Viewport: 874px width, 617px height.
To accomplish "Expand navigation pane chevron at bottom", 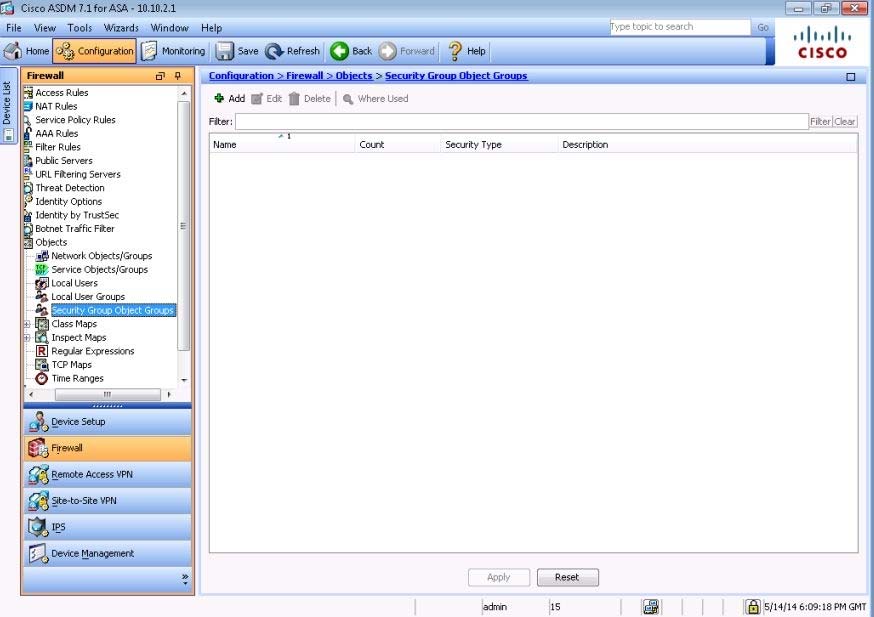I will [184, 578].
